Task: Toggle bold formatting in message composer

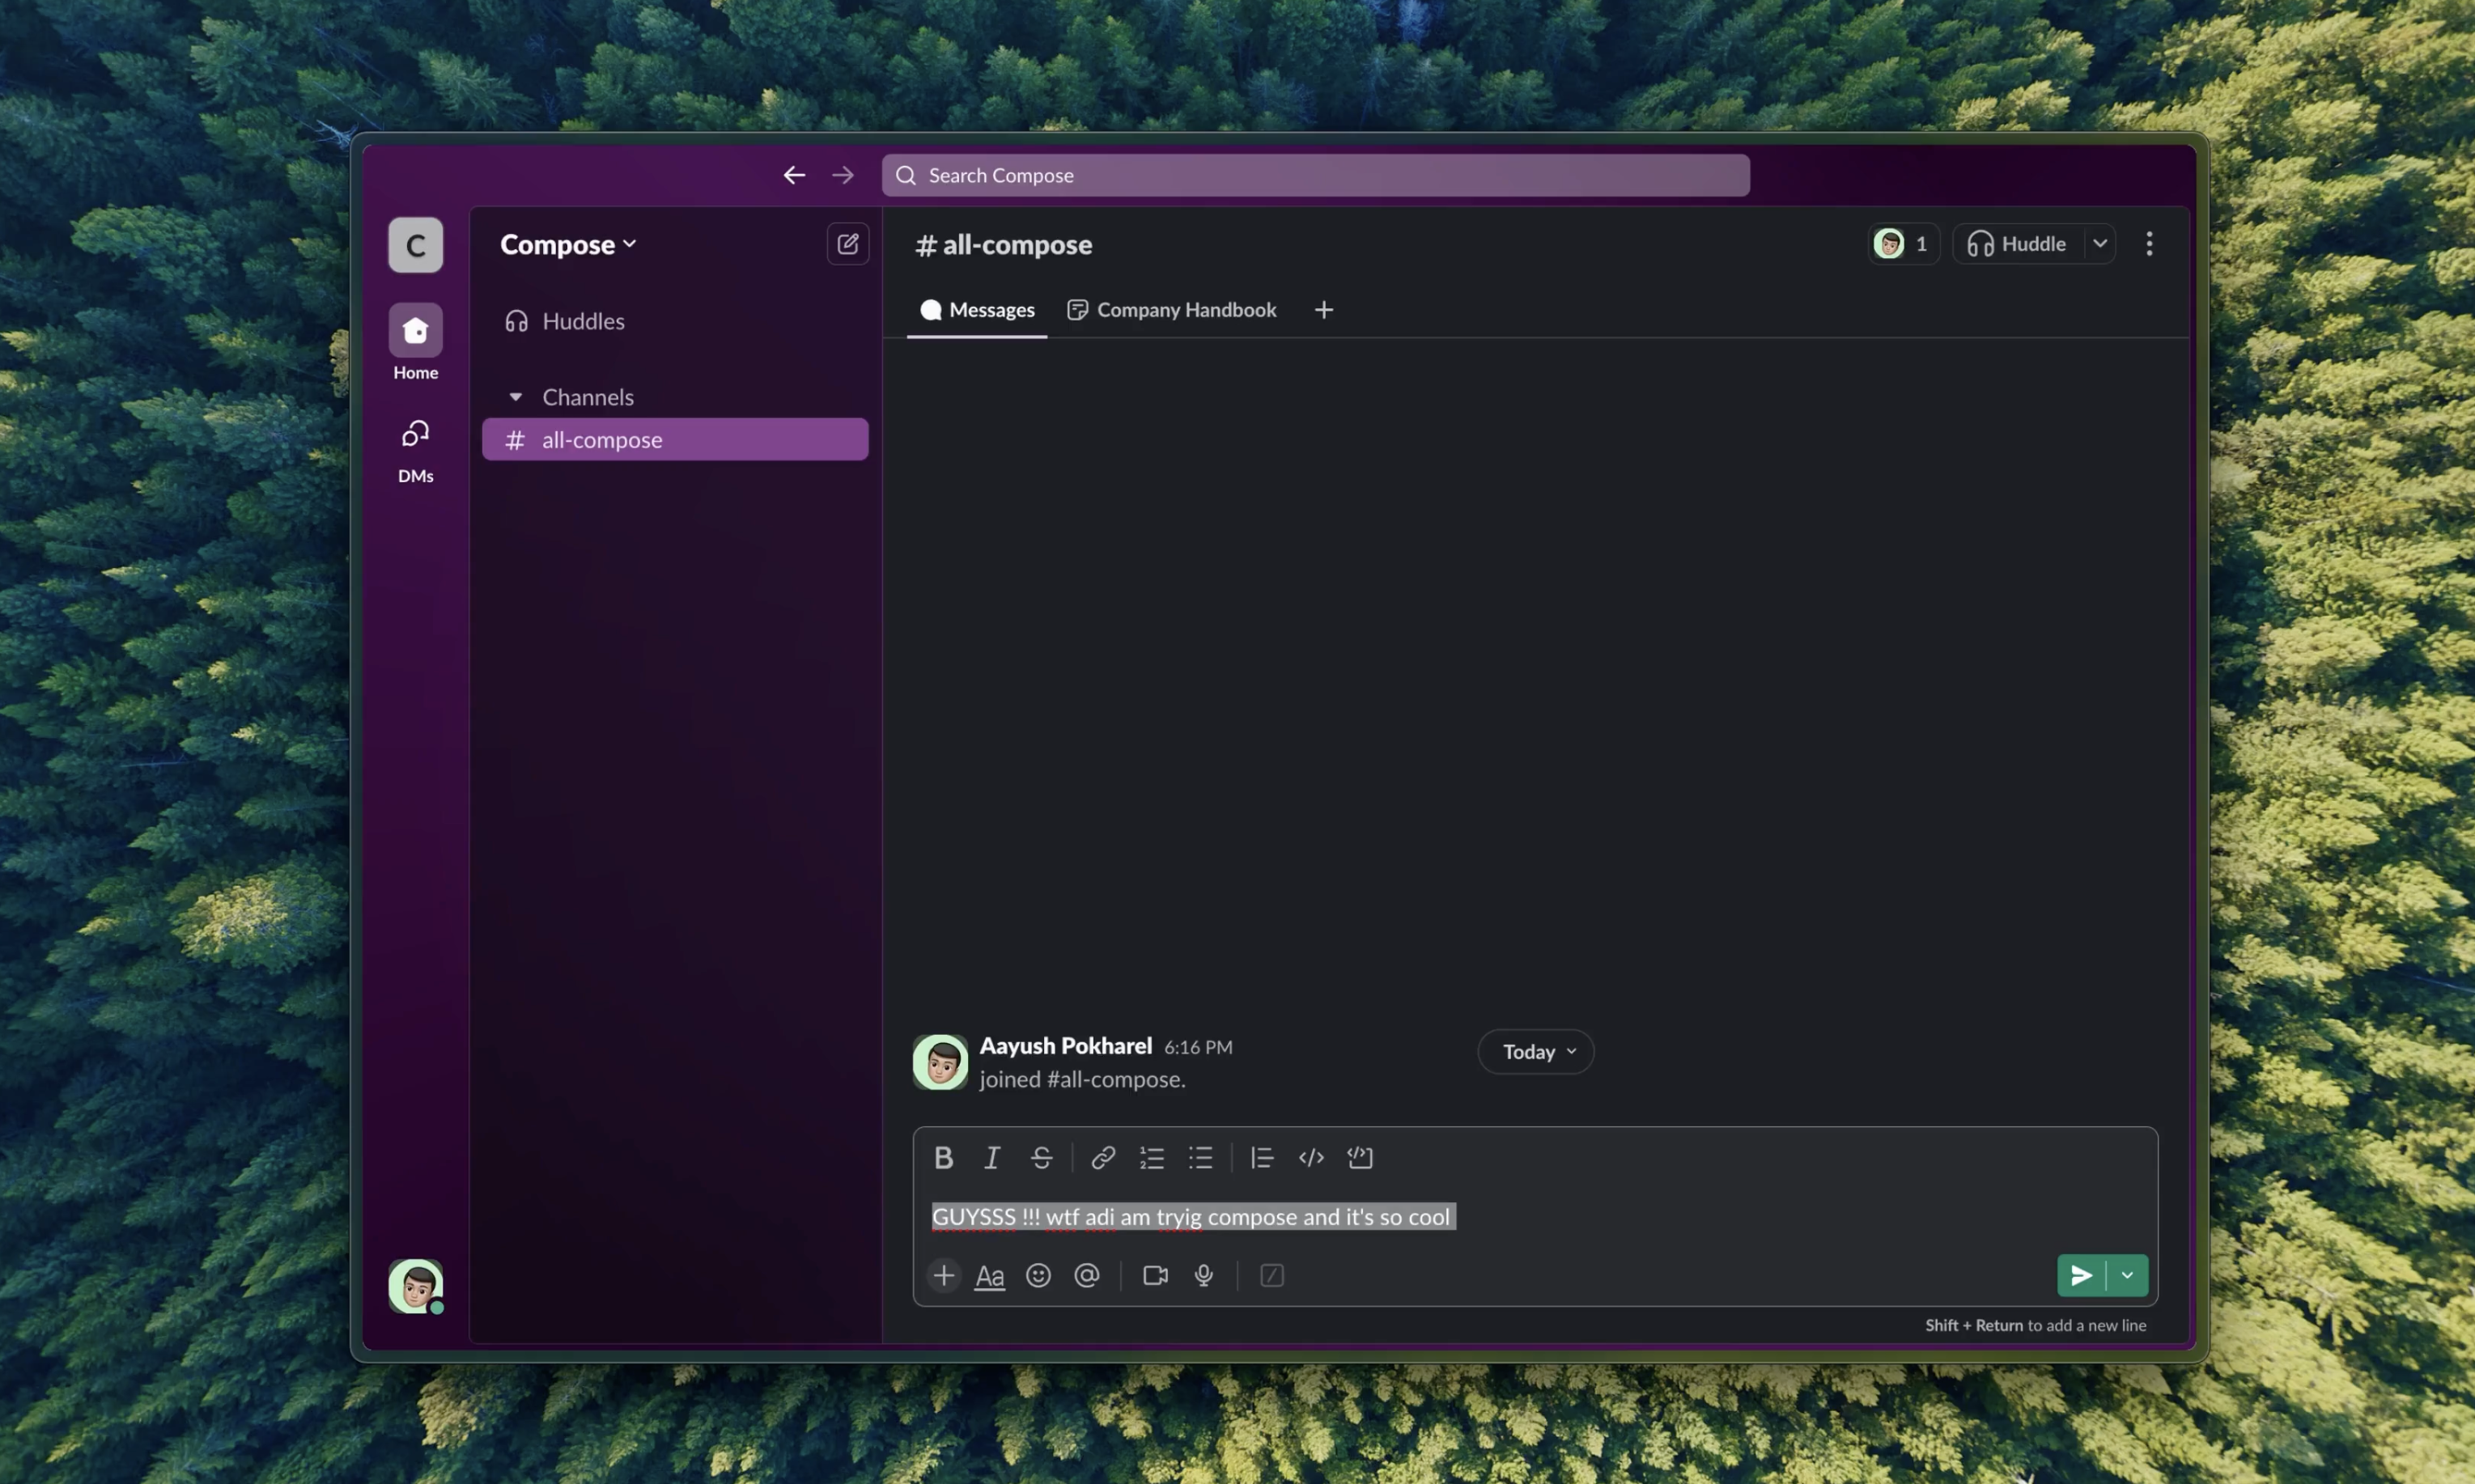Action: pyautogui.click(x=943, y=1157)
